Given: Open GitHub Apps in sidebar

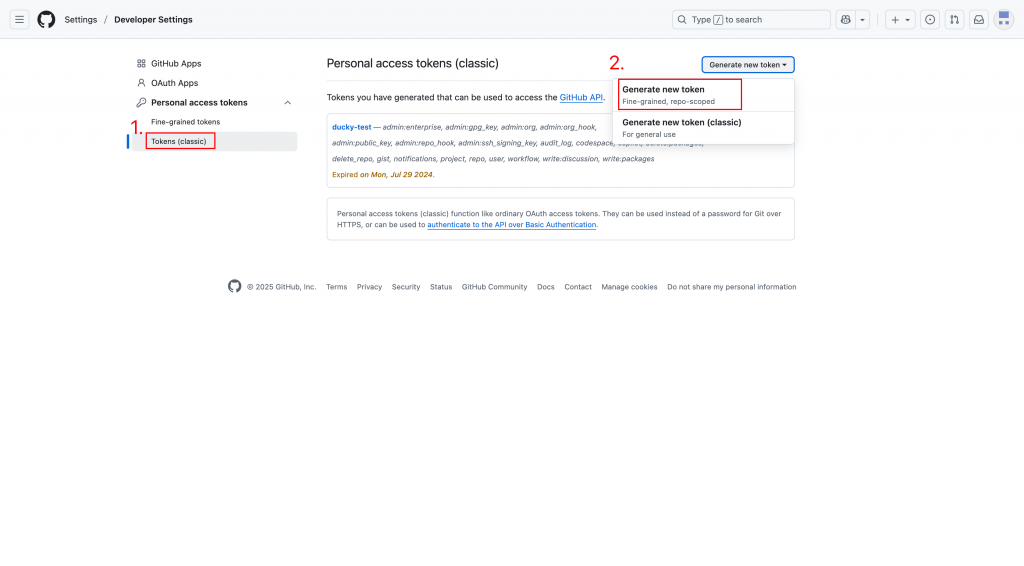Looking at the screenshot, I should pyautogui.click(x=176, y=63).
